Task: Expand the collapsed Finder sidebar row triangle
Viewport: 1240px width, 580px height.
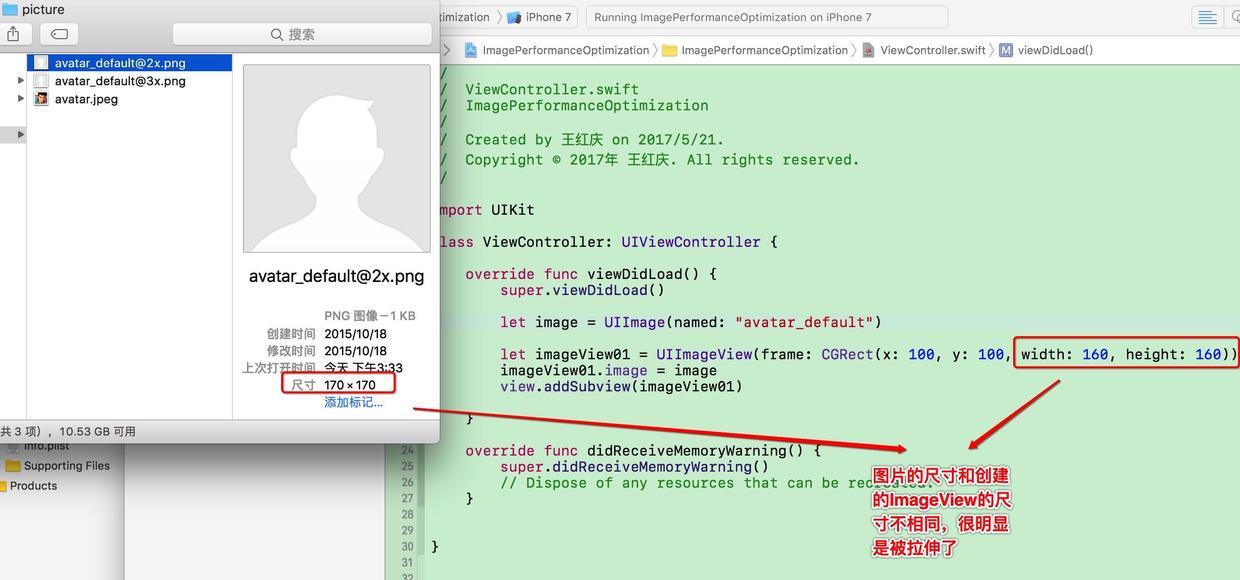Action: pos(21,134)
